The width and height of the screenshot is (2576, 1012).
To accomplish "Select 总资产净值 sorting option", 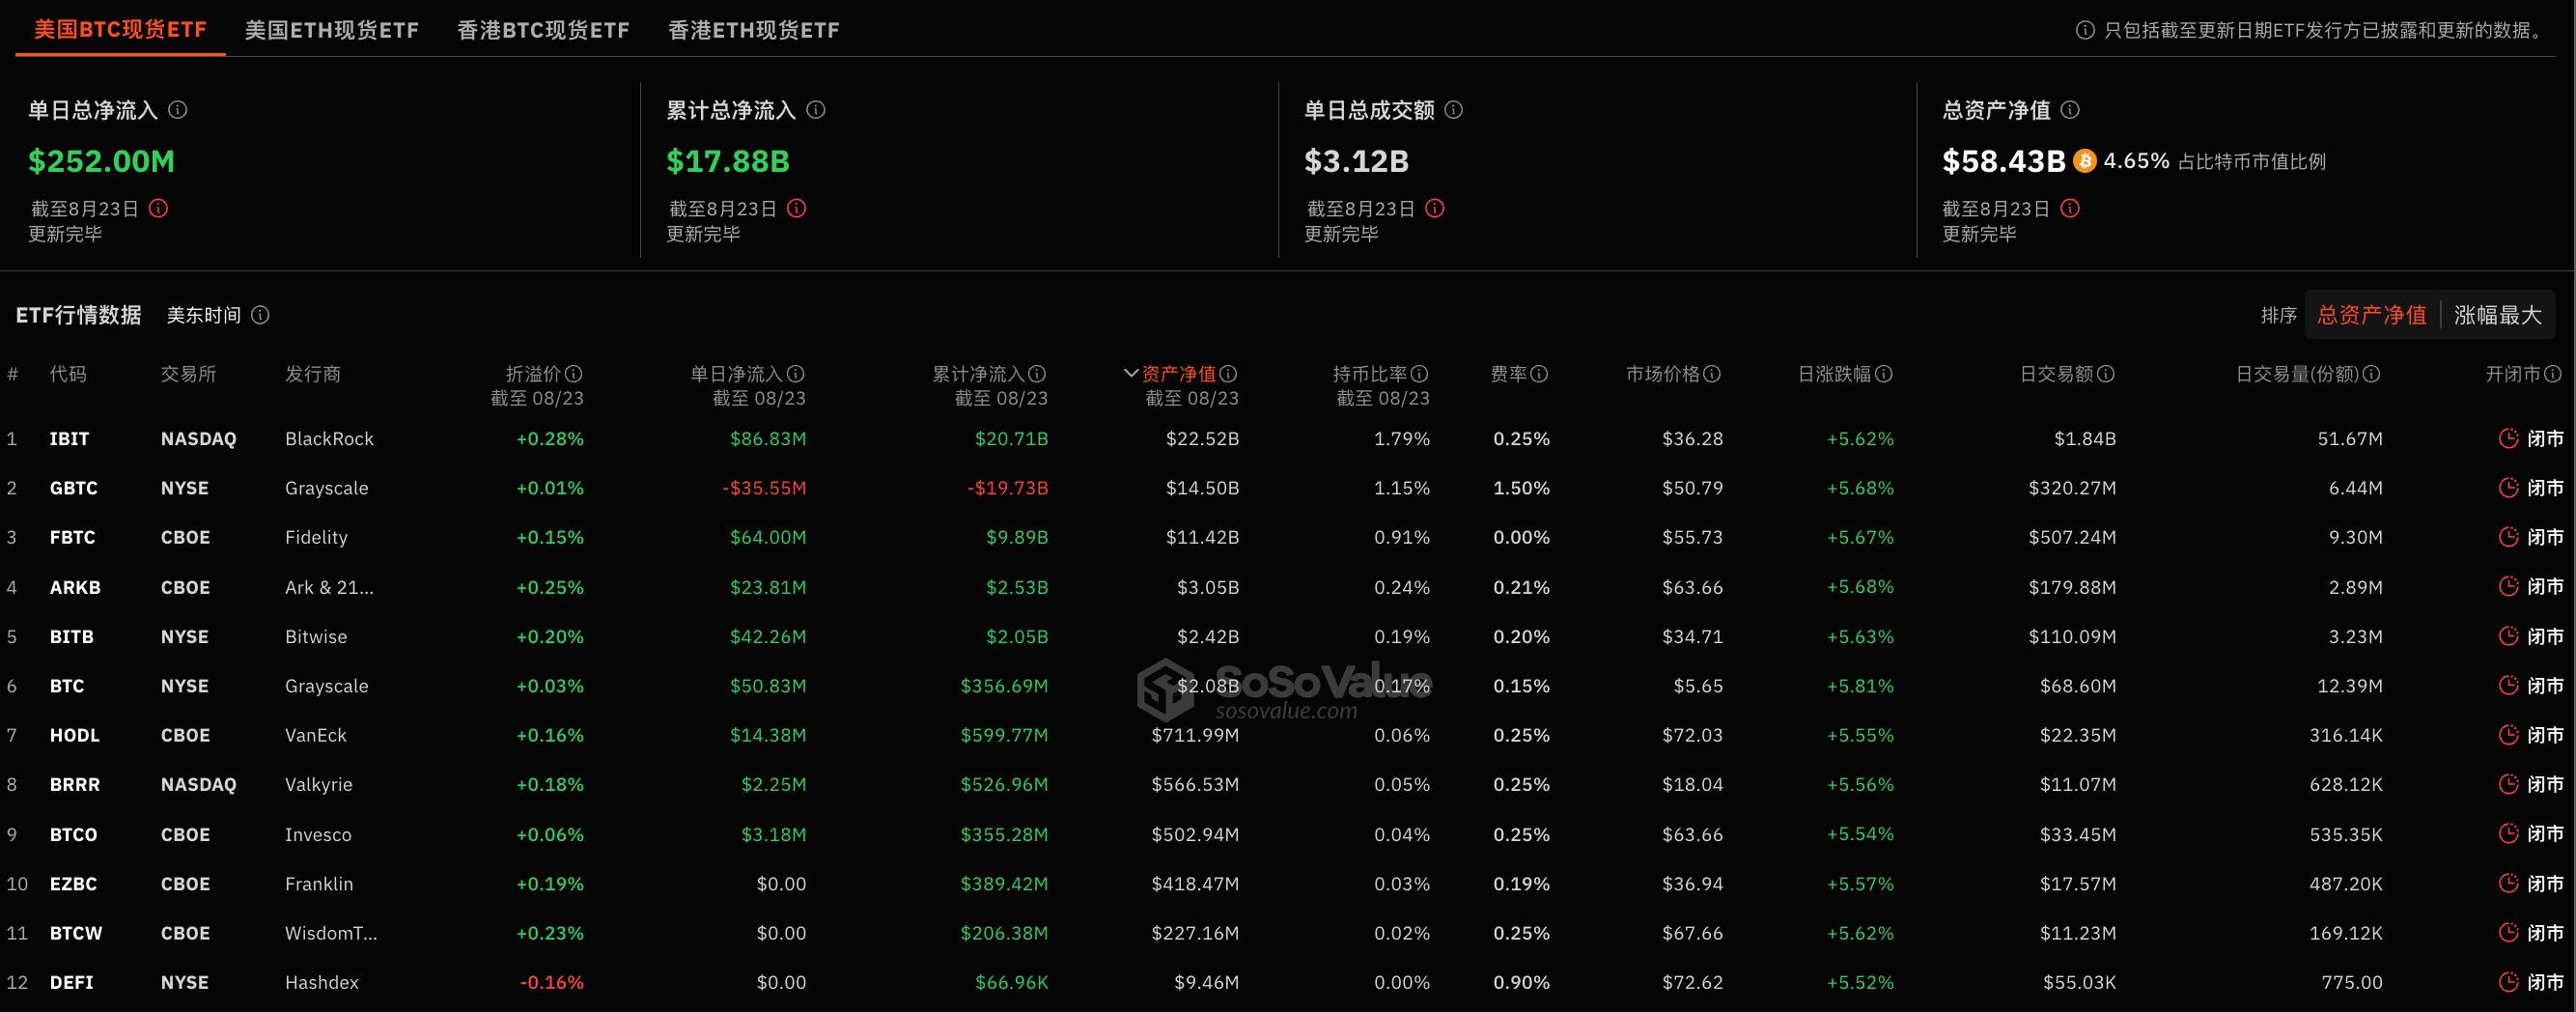I will (x=2371, y=314).
